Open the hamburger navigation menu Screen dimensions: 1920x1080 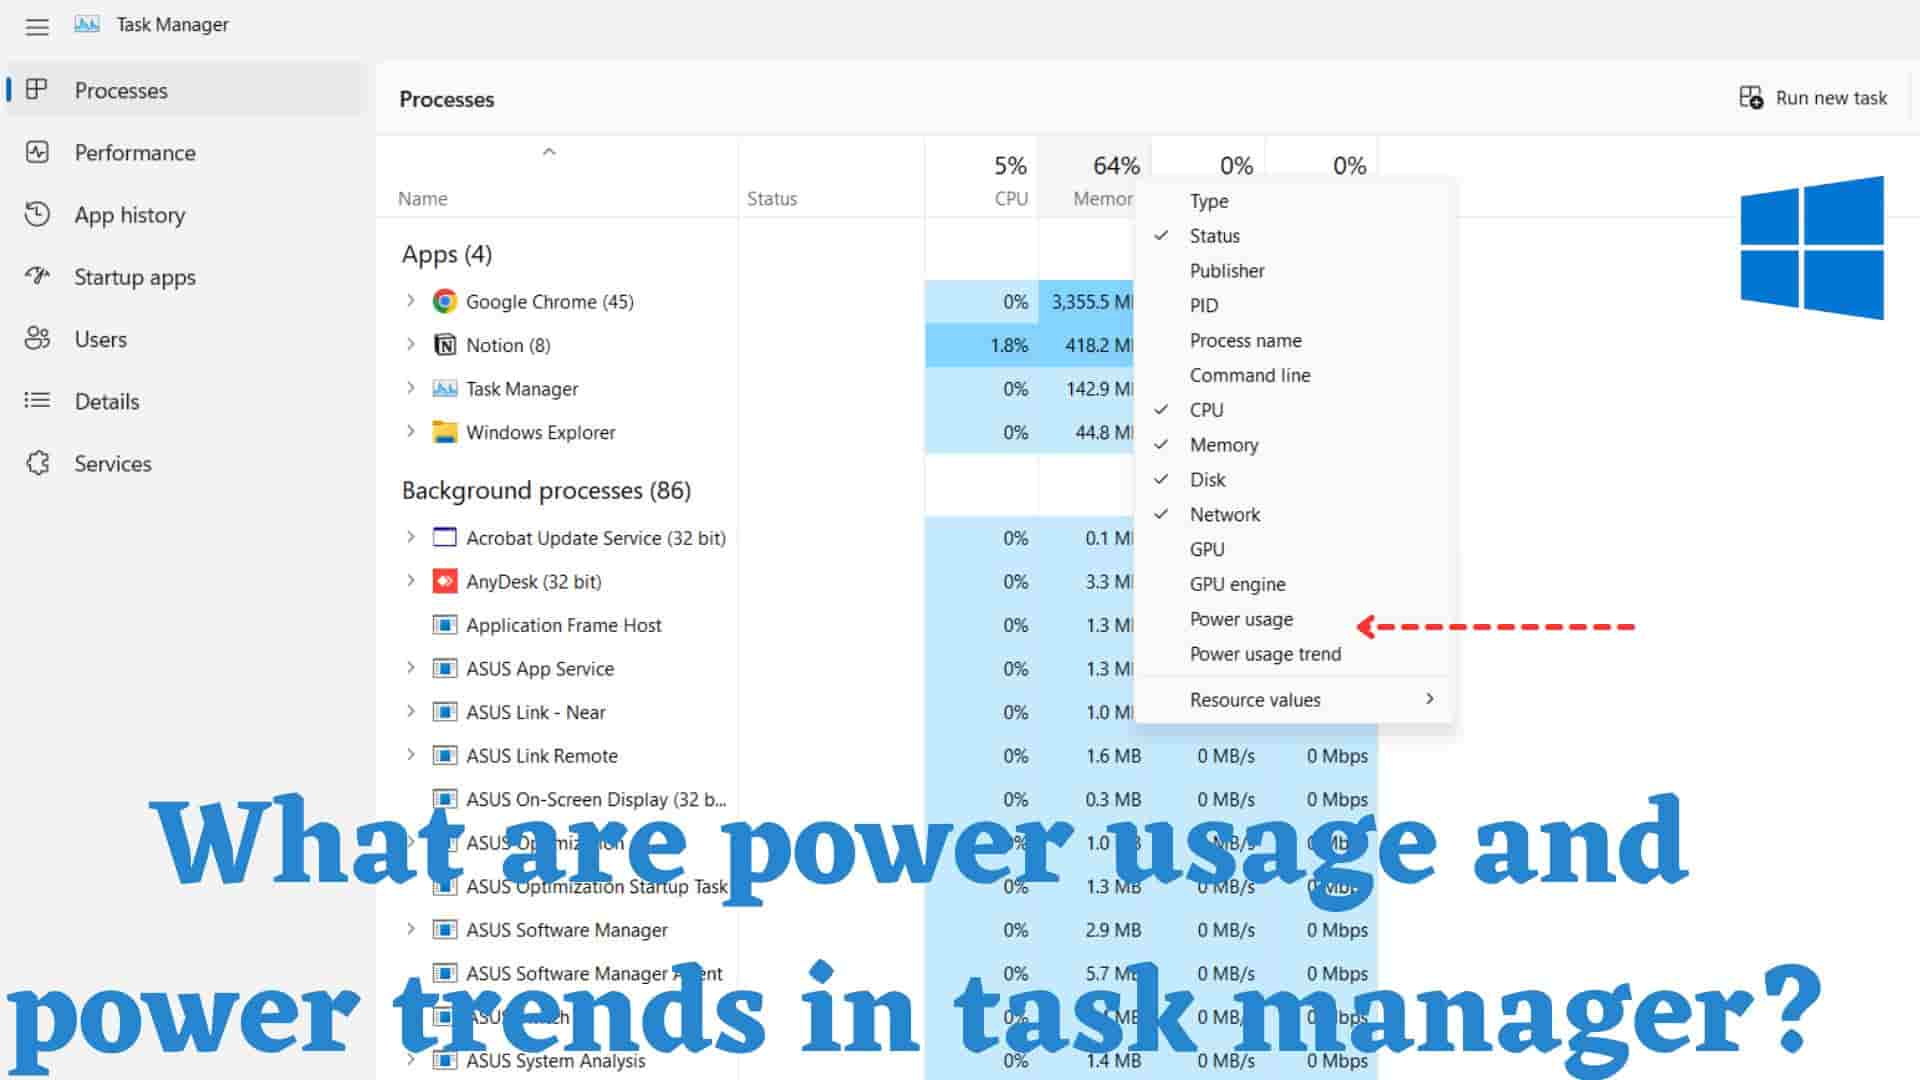pos(37,27)
